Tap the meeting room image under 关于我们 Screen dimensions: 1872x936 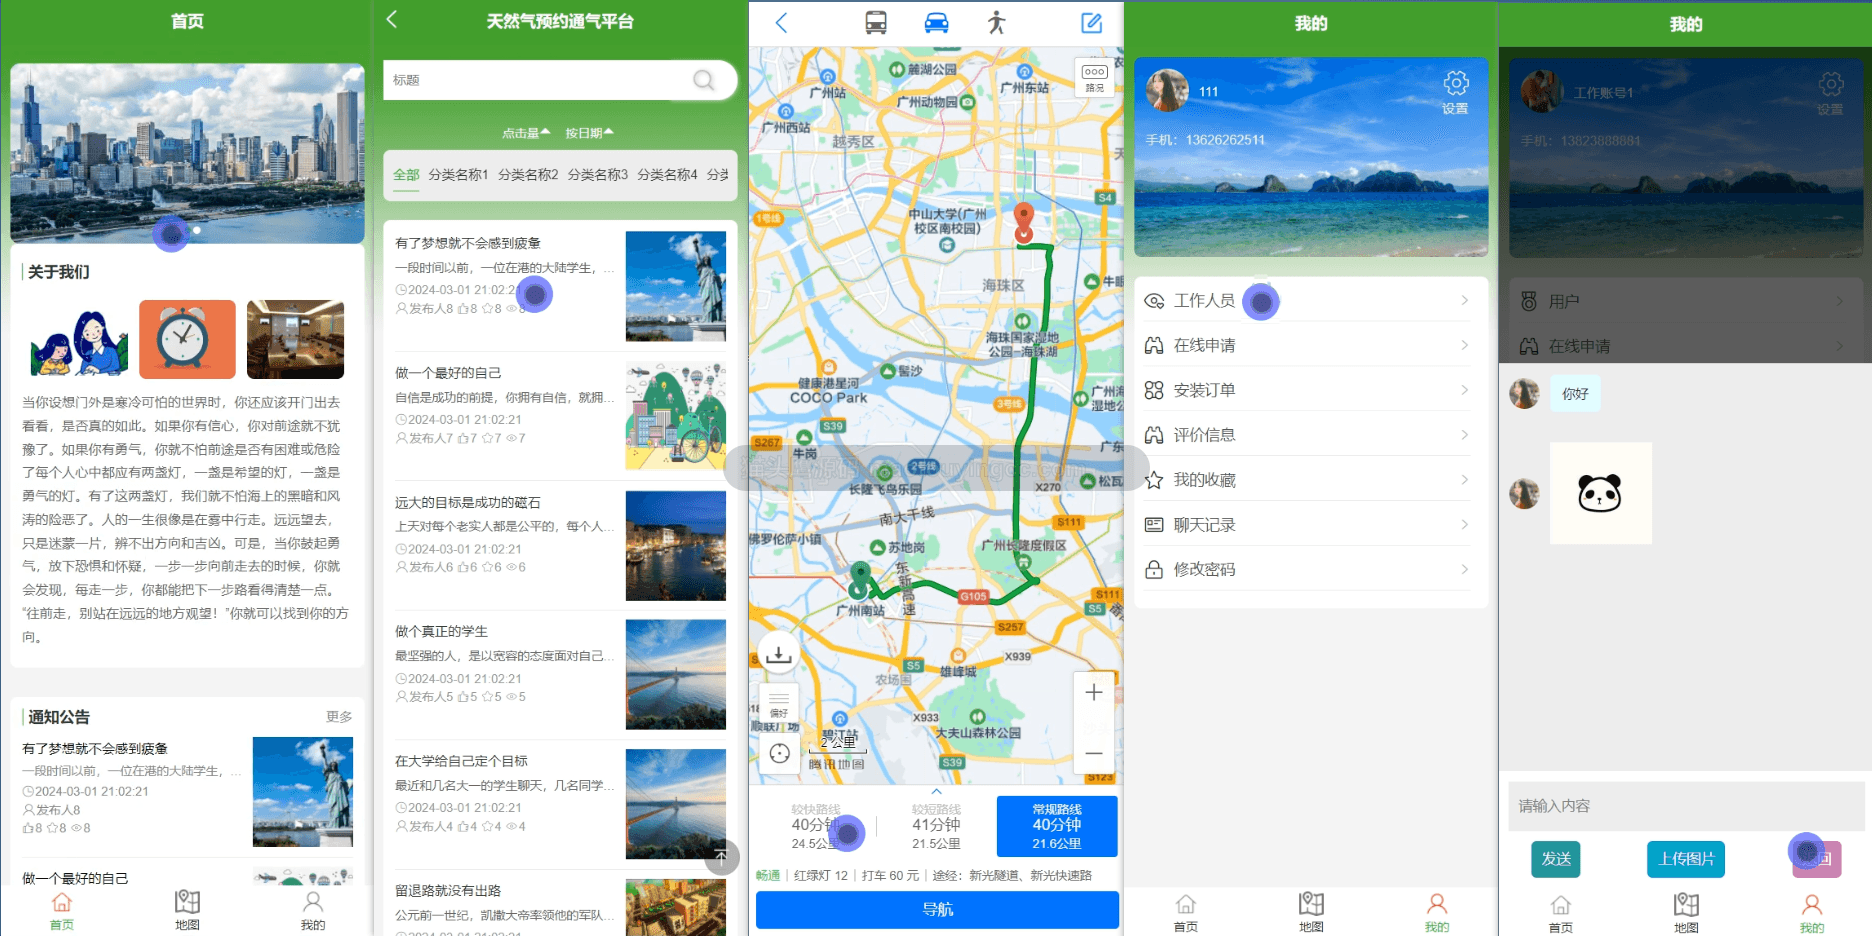[295, 339]
